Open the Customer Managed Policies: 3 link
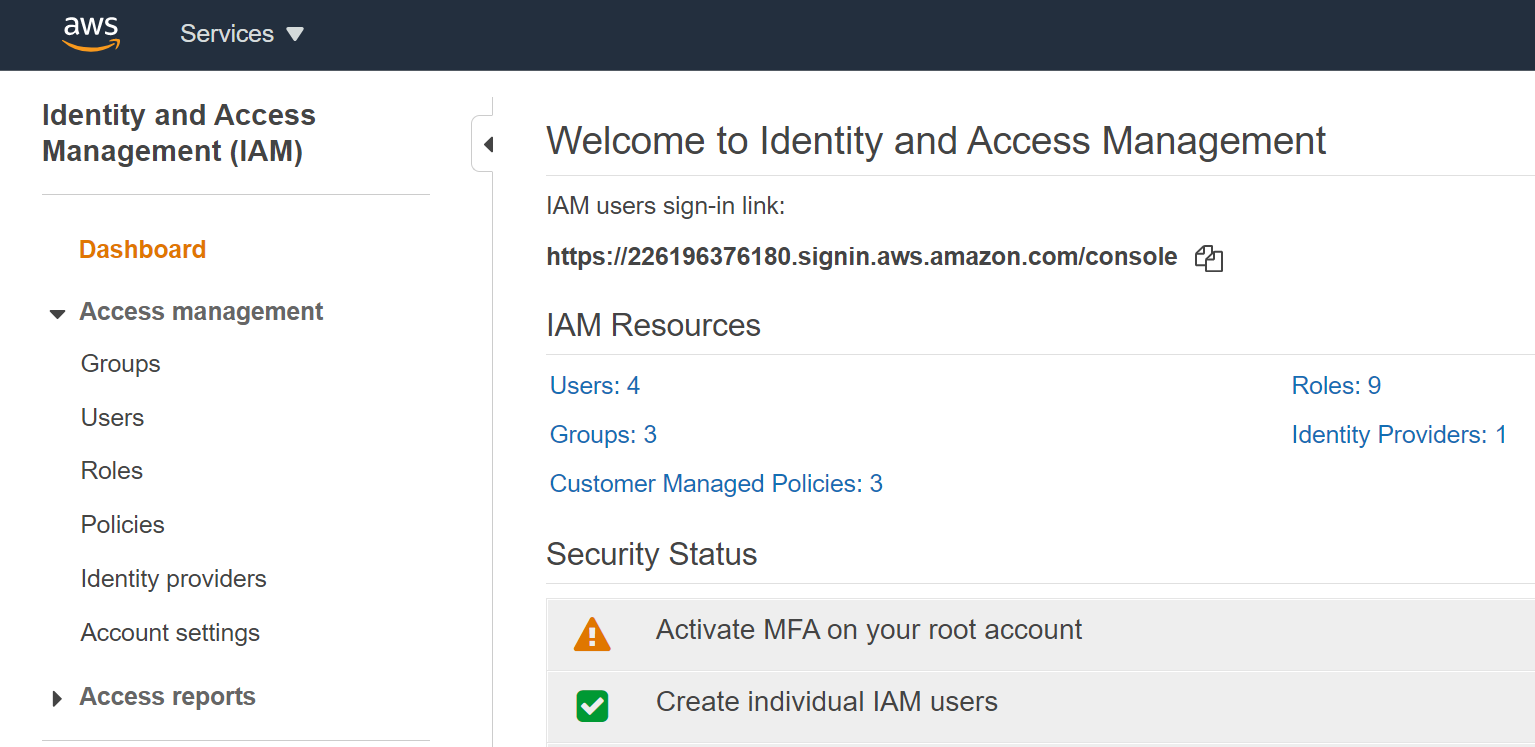Screen dimensions: 1535x747 click(715, 484)
